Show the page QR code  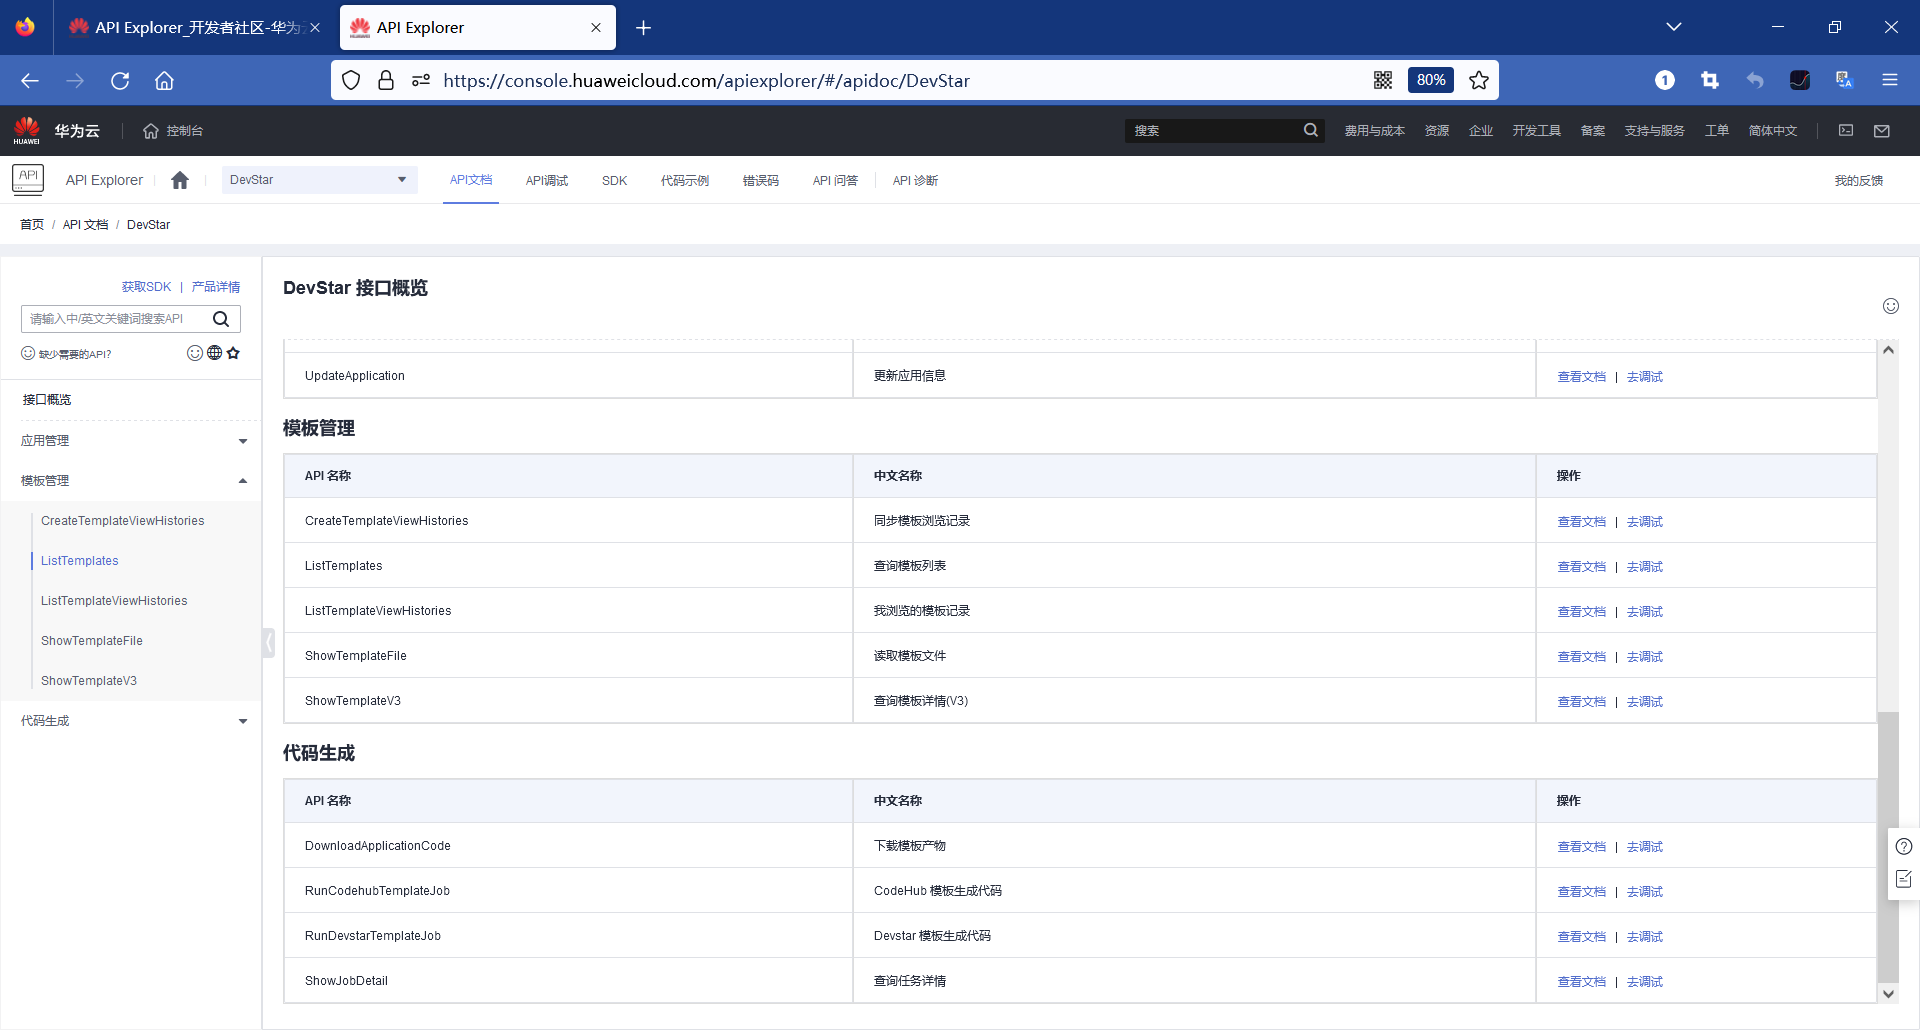point(1383,81)
